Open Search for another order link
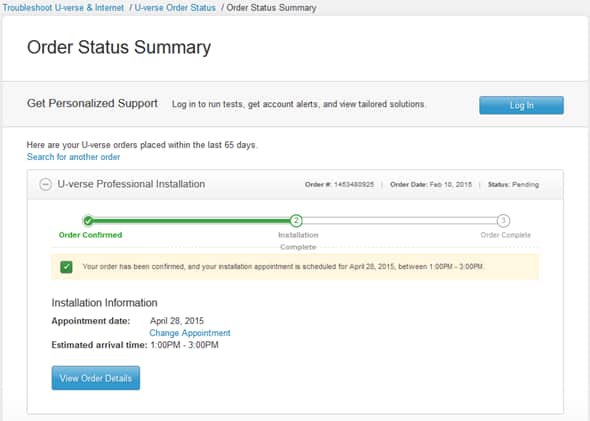Screen dimensions: 590x421 tap(73, 157)
